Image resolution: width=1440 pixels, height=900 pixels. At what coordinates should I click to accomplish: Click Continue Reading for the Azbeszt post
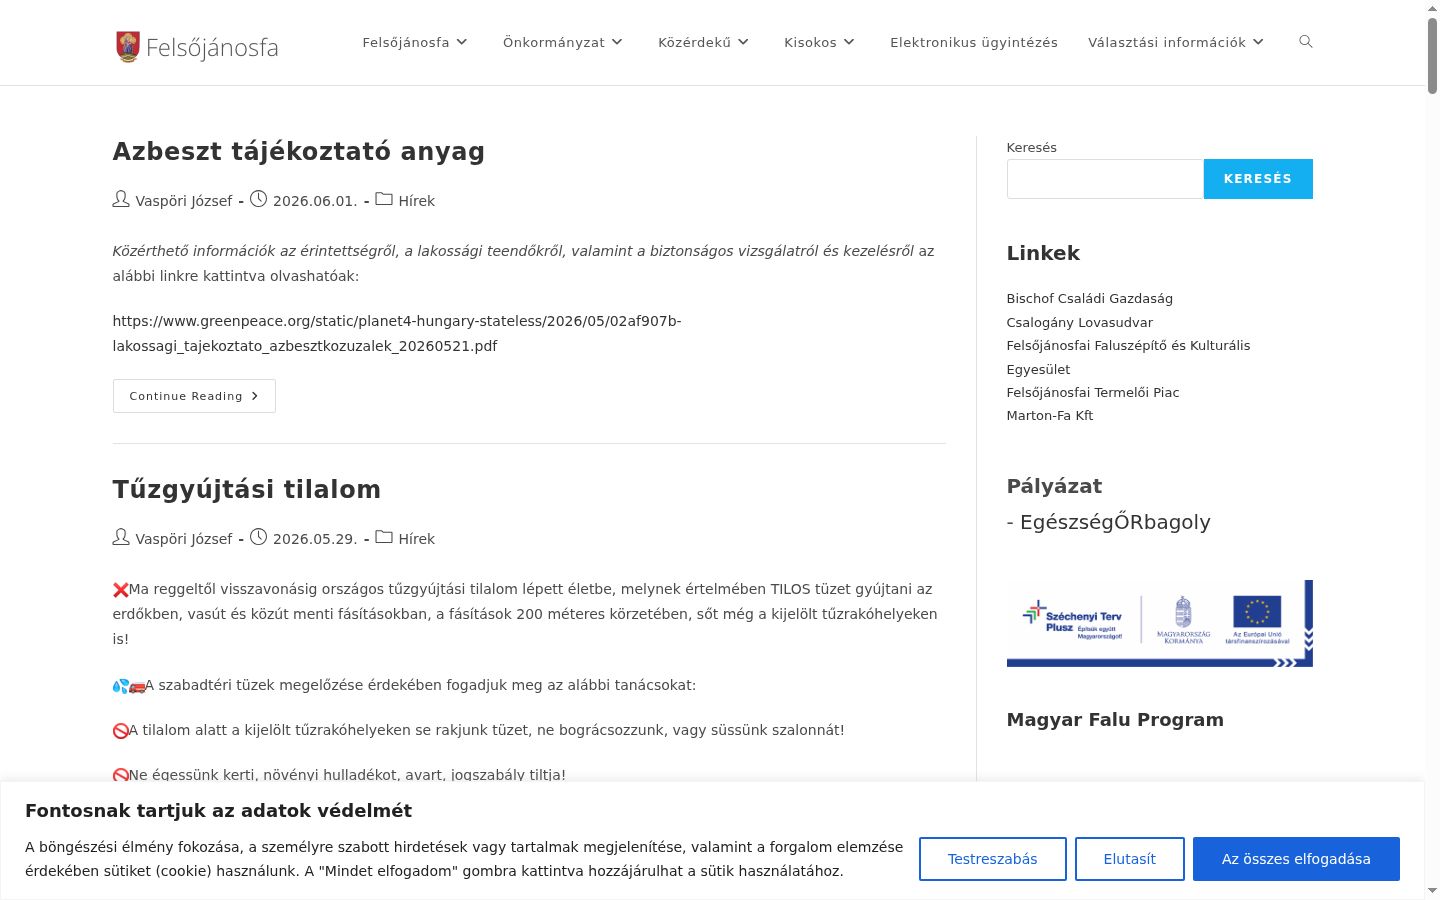pyautogui.click(x=194, y=396)
